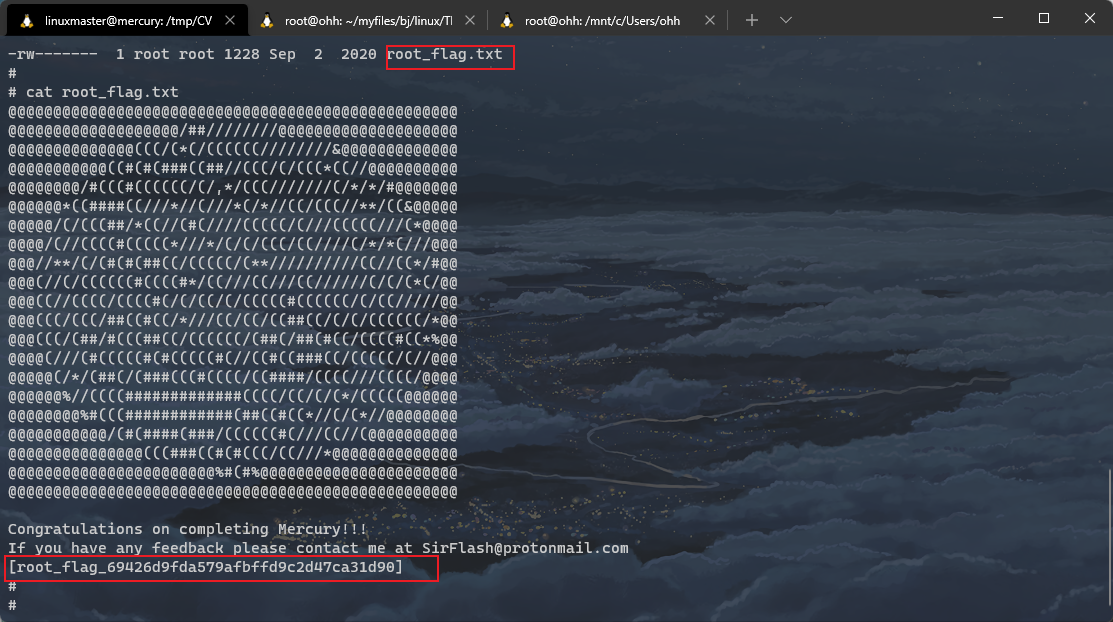Click the root_flag.txt filename in listing
The height and width of the screenshot is (622, 1113).
tap(444, 54)
